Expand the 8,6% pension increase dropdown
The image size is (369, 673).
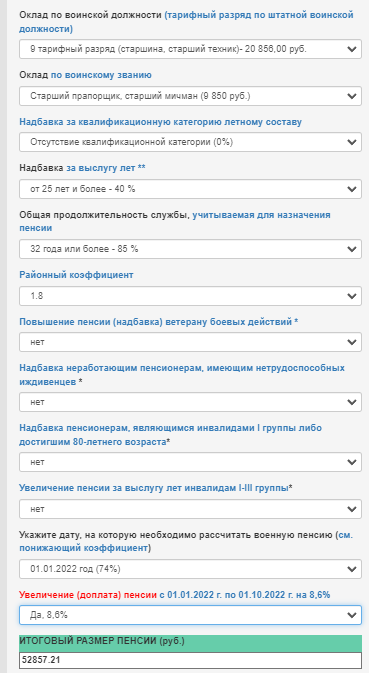[x=190, y=615]
